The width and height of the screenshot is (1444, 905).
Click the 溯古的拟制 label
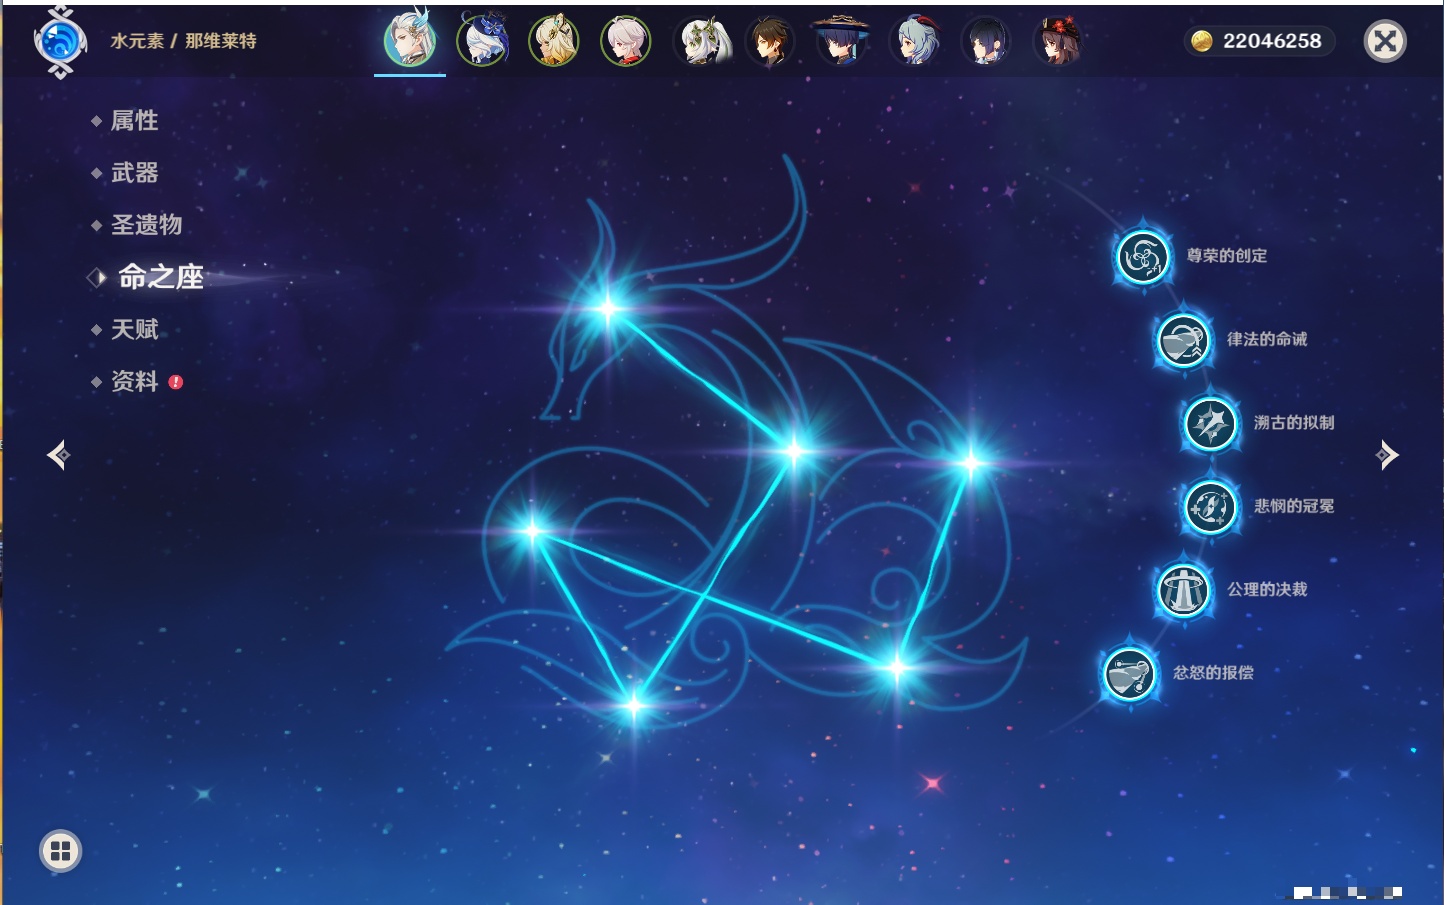(x=1294, y=423)
